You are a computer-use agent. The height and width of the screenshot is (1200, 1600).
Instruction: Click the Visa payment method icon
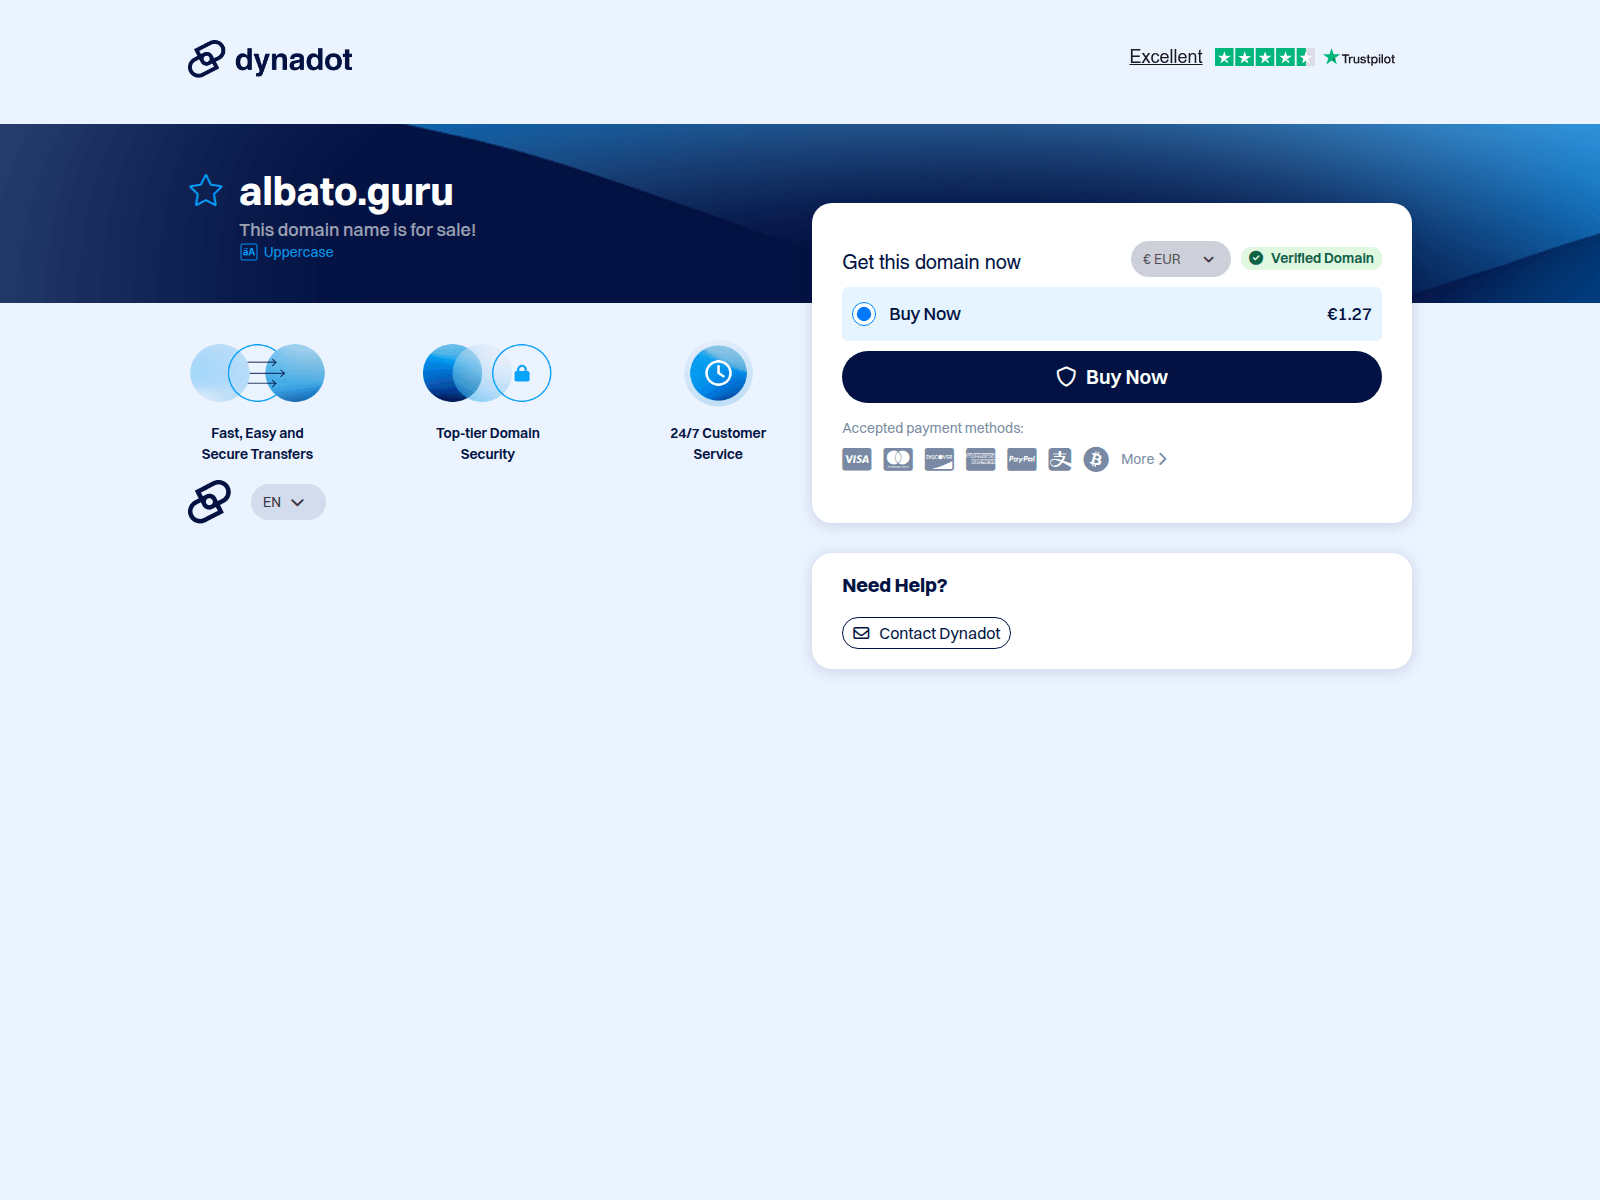pyautogui.click(x=856, y=459)
